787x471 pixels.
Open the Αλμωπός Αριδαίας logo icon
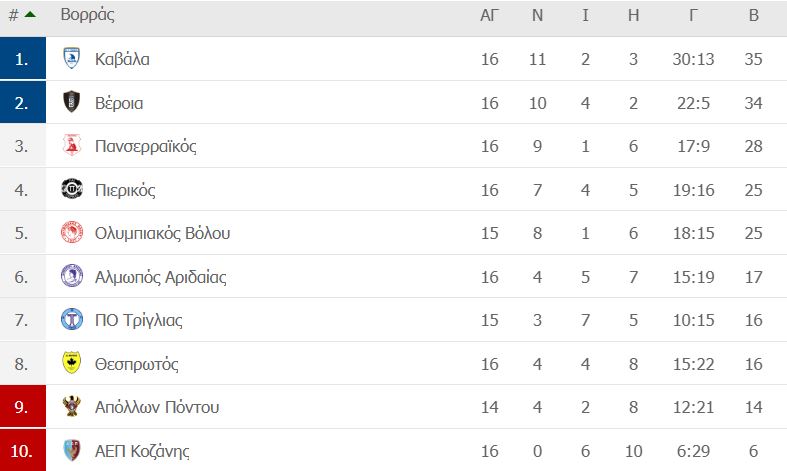(72, 276)
